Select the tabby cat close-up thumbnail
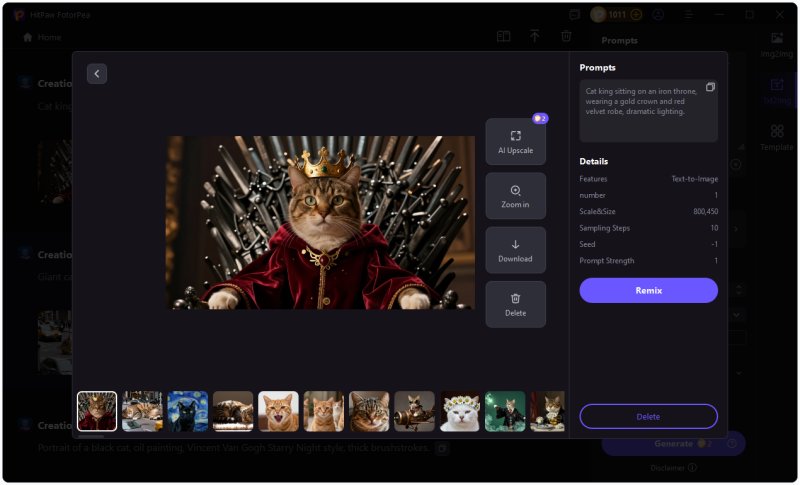 pos(369,411)
